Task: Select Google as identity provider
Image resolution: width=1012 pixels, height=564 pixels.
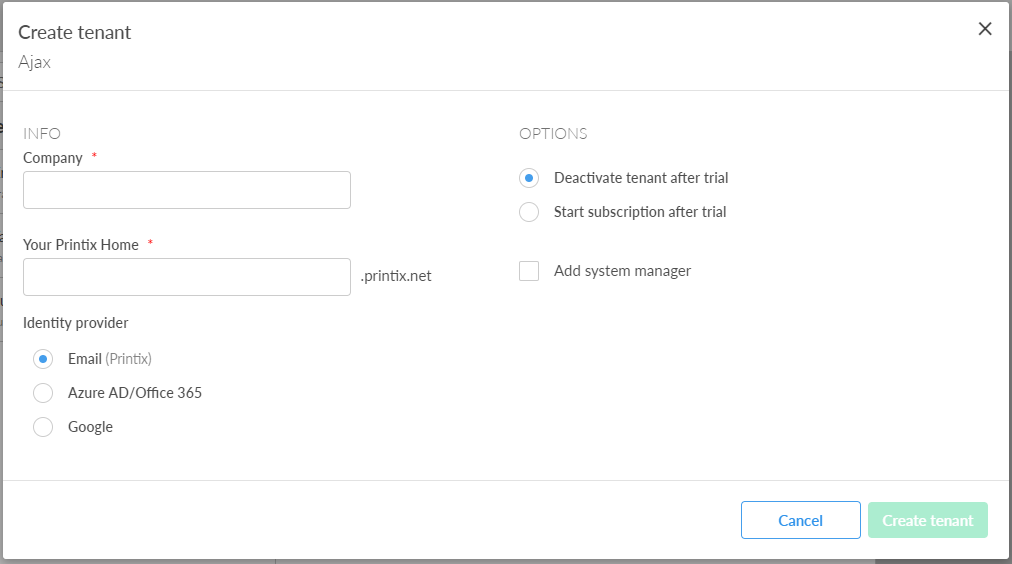Action: coord(43,427)
